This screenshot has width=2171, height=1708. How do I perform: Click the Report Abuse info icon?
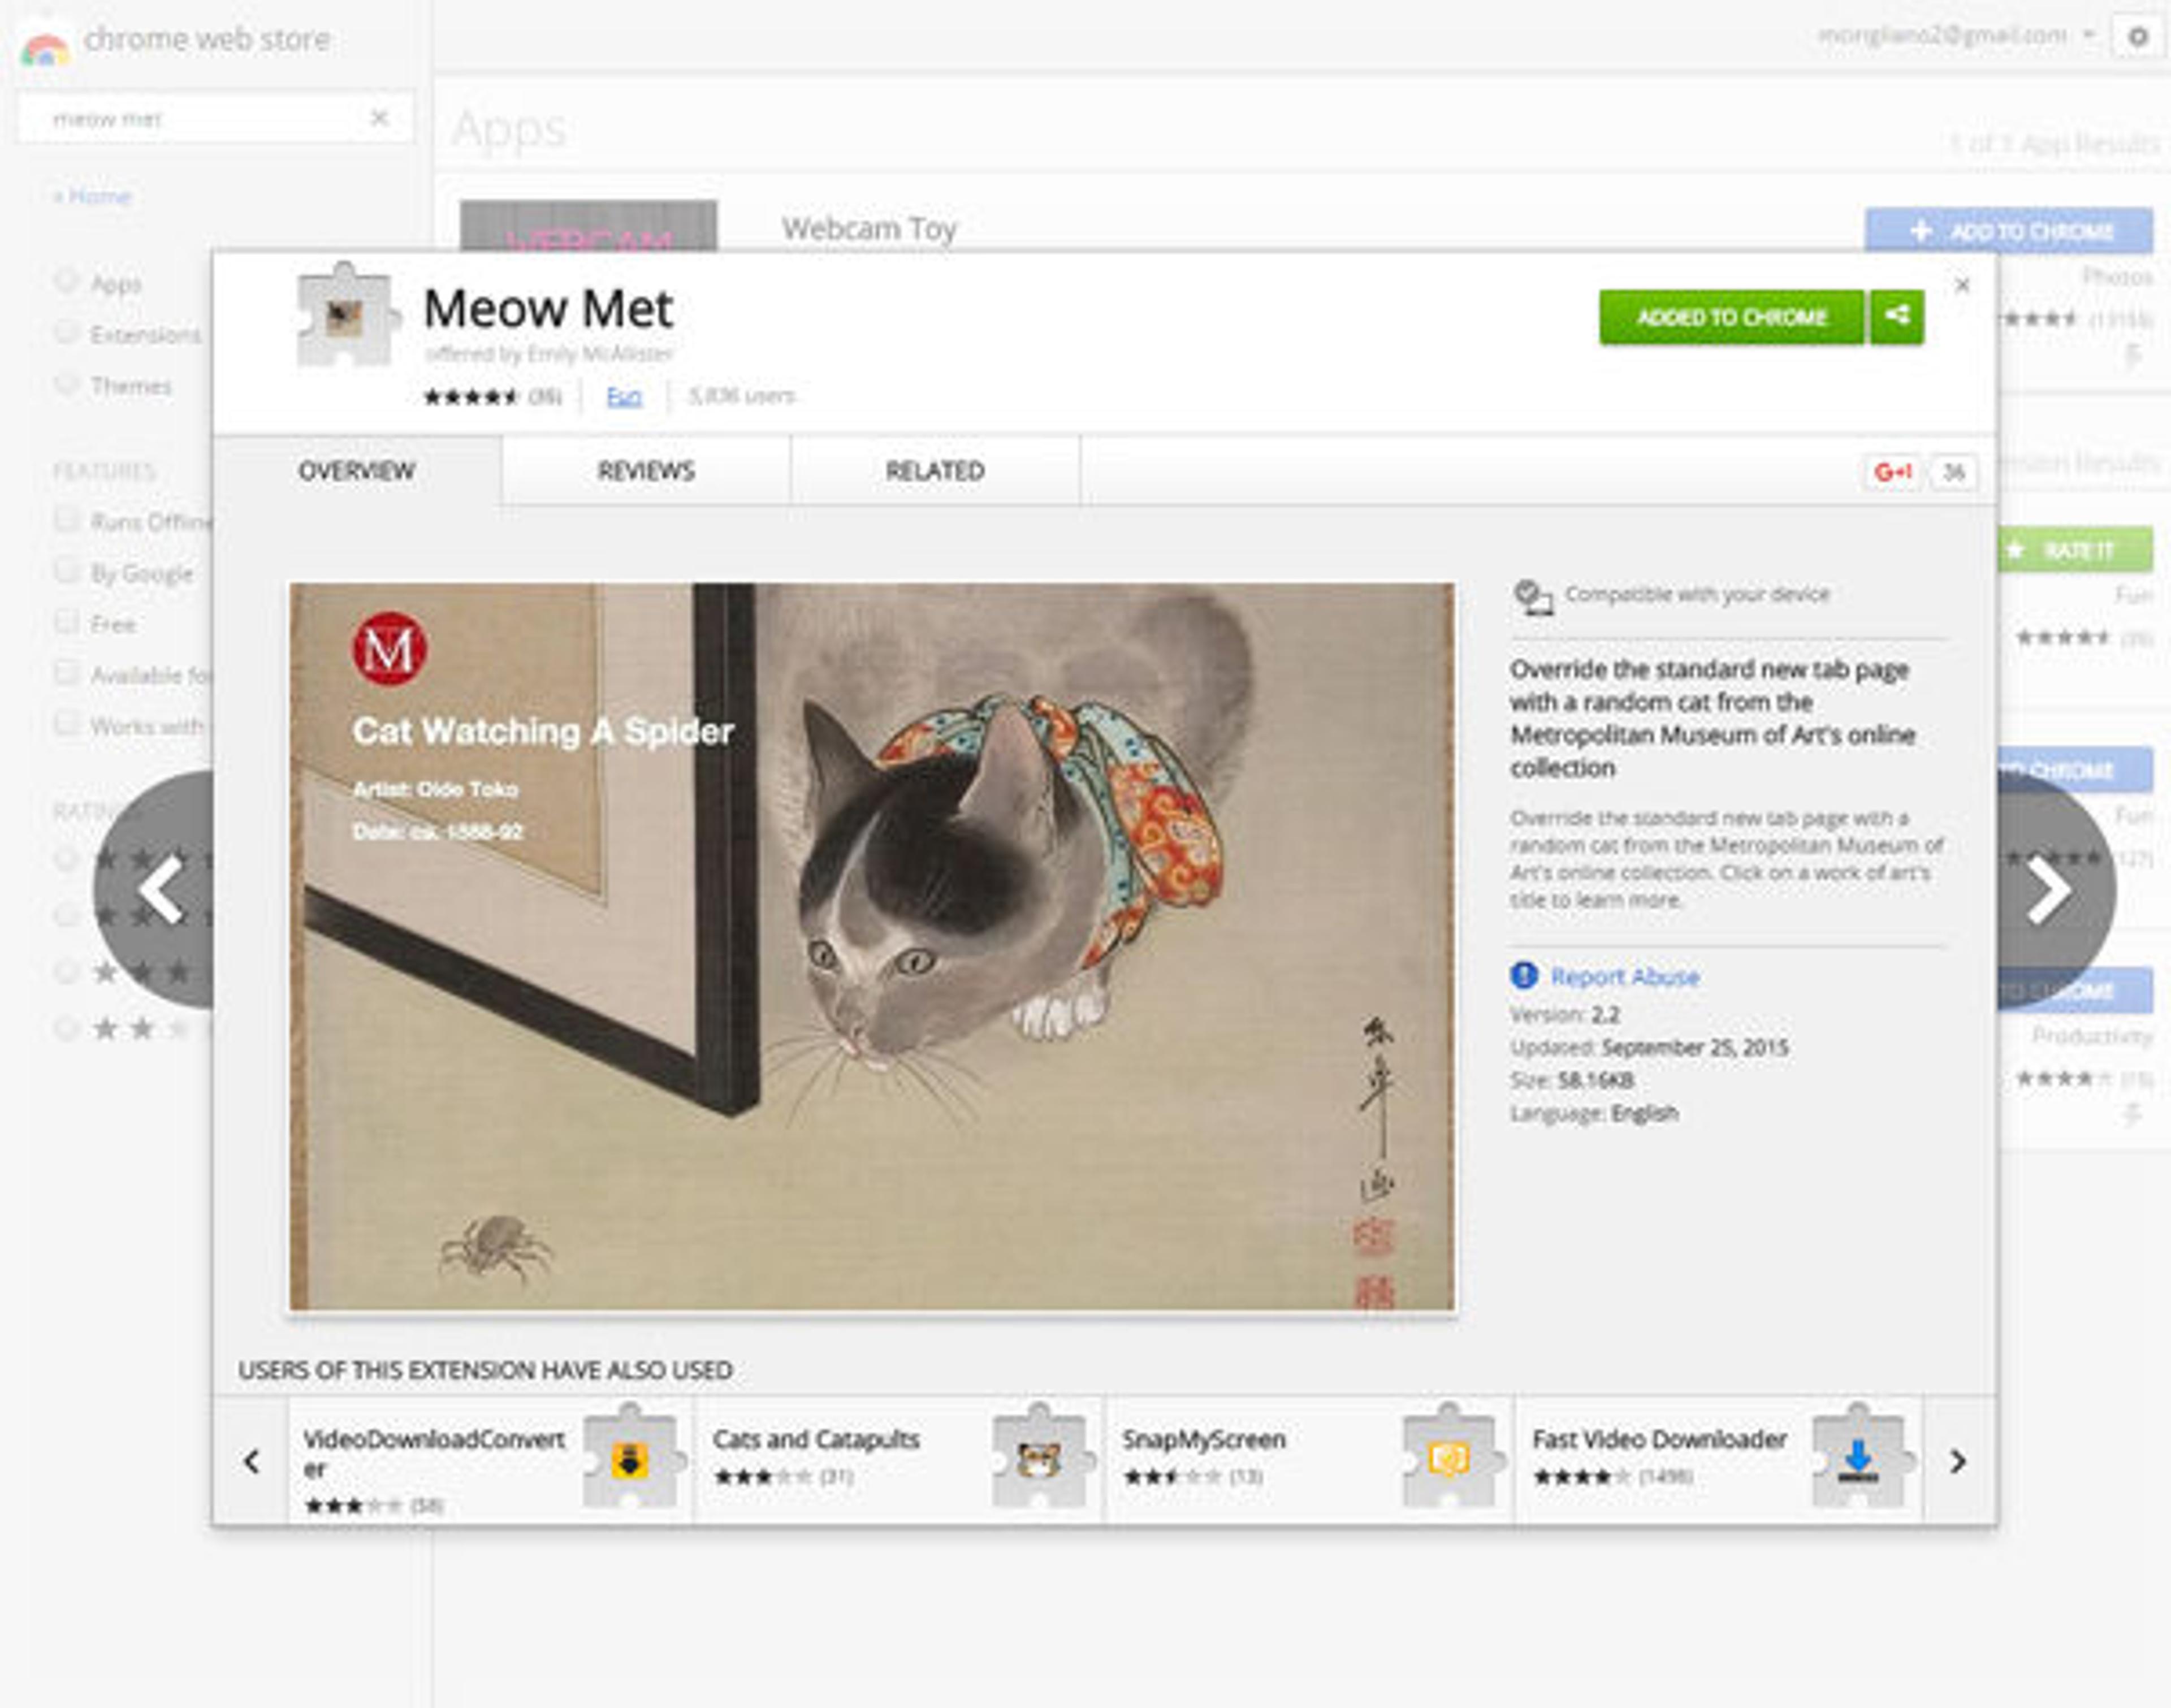1523,975
